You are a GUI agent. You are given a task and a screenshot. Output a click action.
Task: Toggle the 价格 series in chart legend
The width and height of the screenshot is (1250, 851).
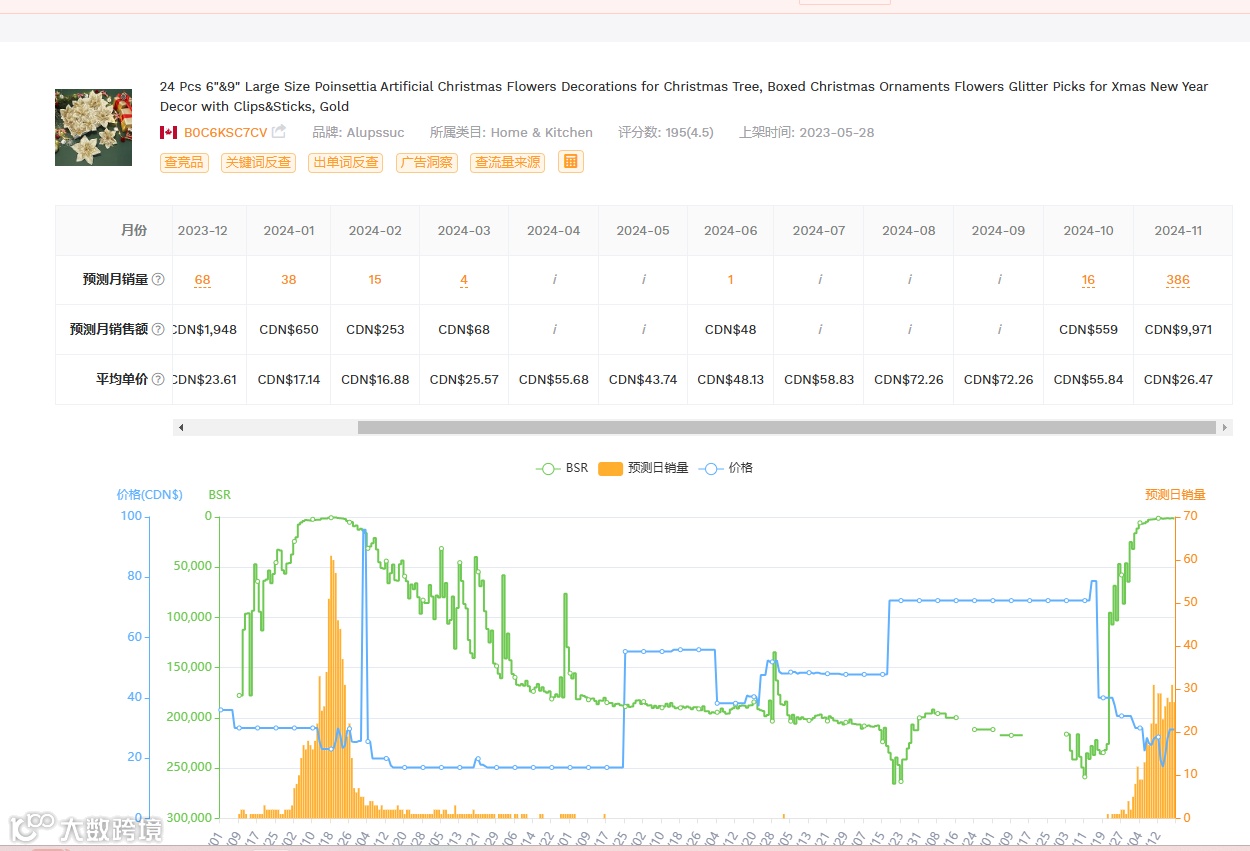pyautogui.click(x=726, y=468)
